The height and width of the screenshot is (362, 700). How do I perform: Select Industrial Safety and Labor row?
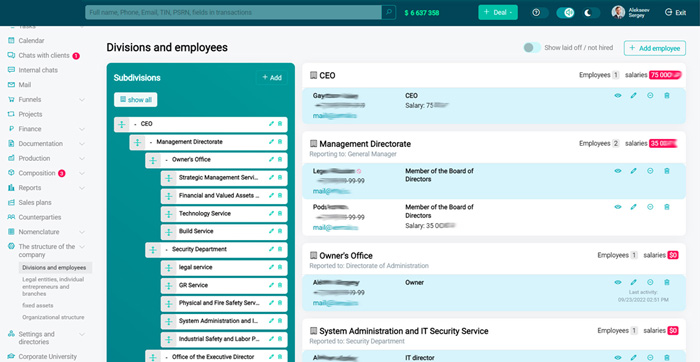point(224,339)
